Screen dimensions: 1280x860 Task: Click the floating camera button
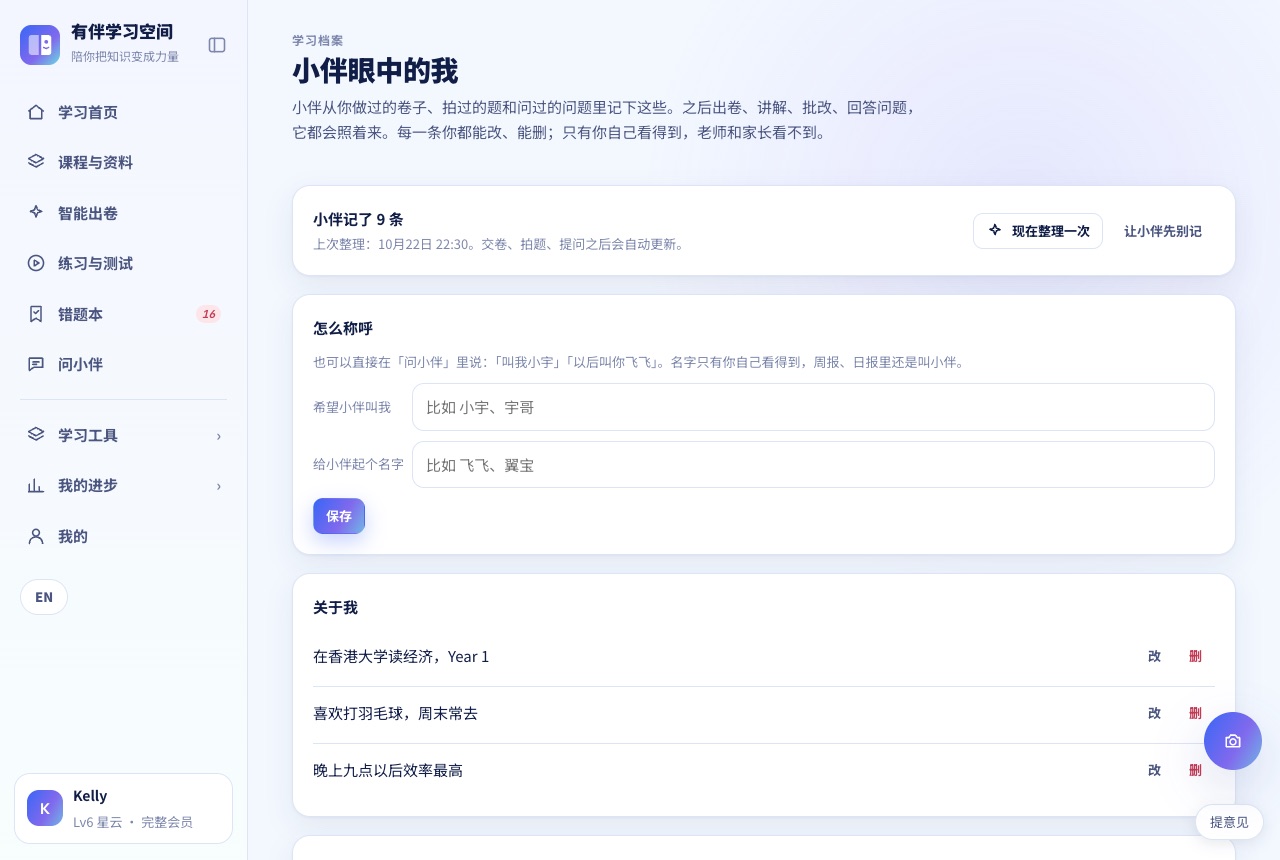pyautogui.click(x=1233, y=741)
